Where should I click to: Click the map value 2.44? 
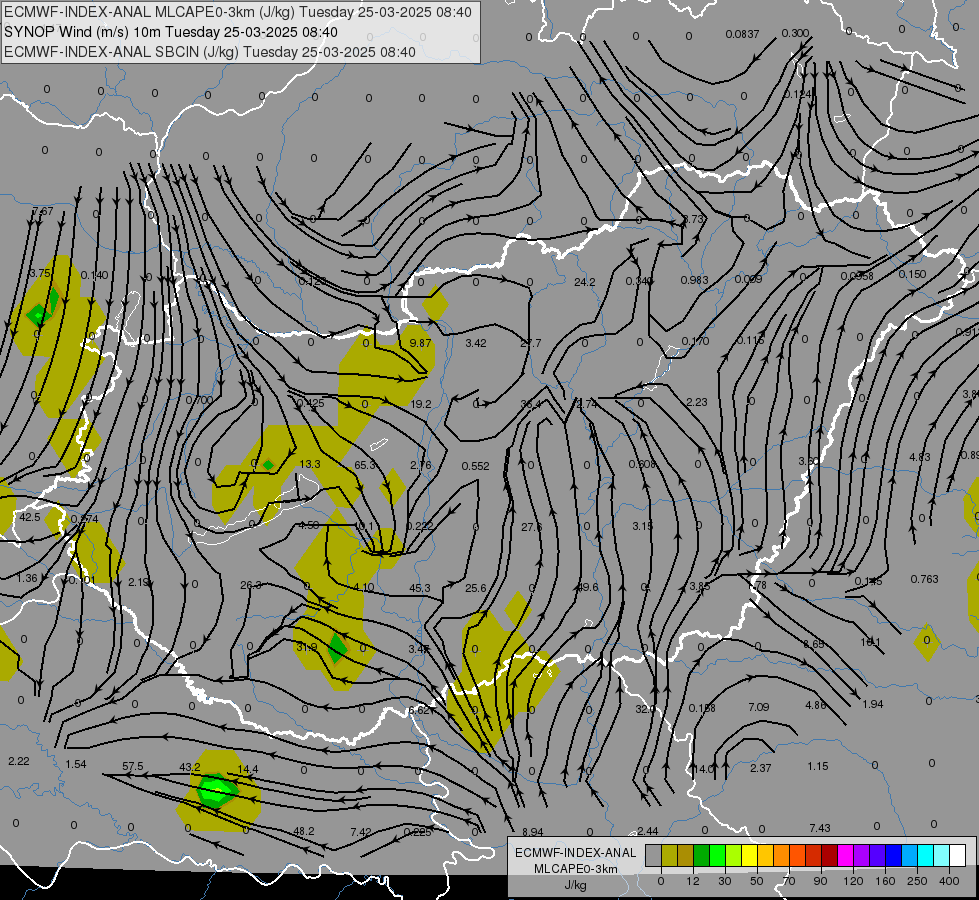tap(648, 831)
